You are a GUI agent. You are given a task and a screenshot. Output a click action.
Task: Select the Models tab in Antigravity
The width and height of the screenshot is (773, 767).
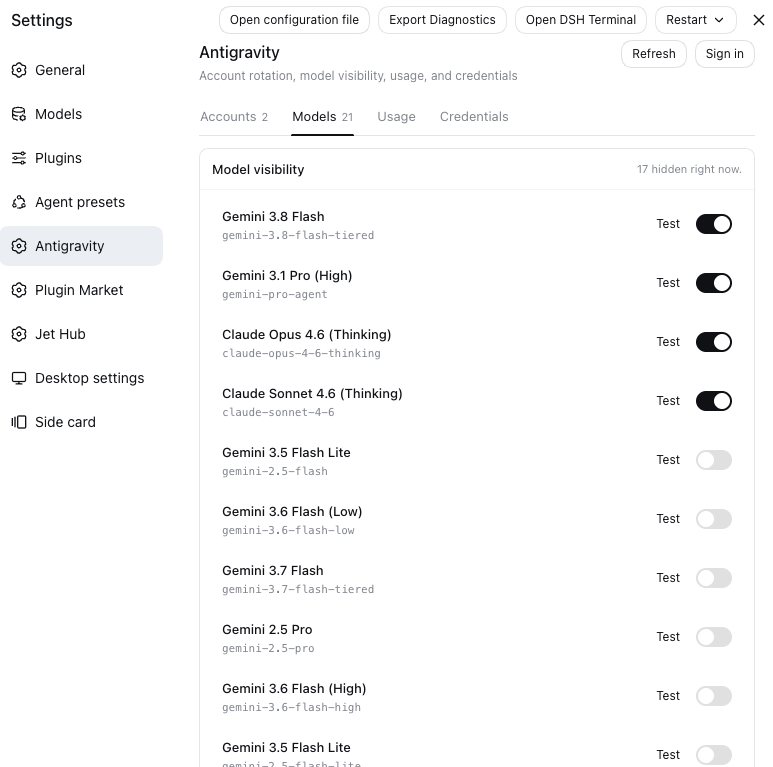[322, 117]
